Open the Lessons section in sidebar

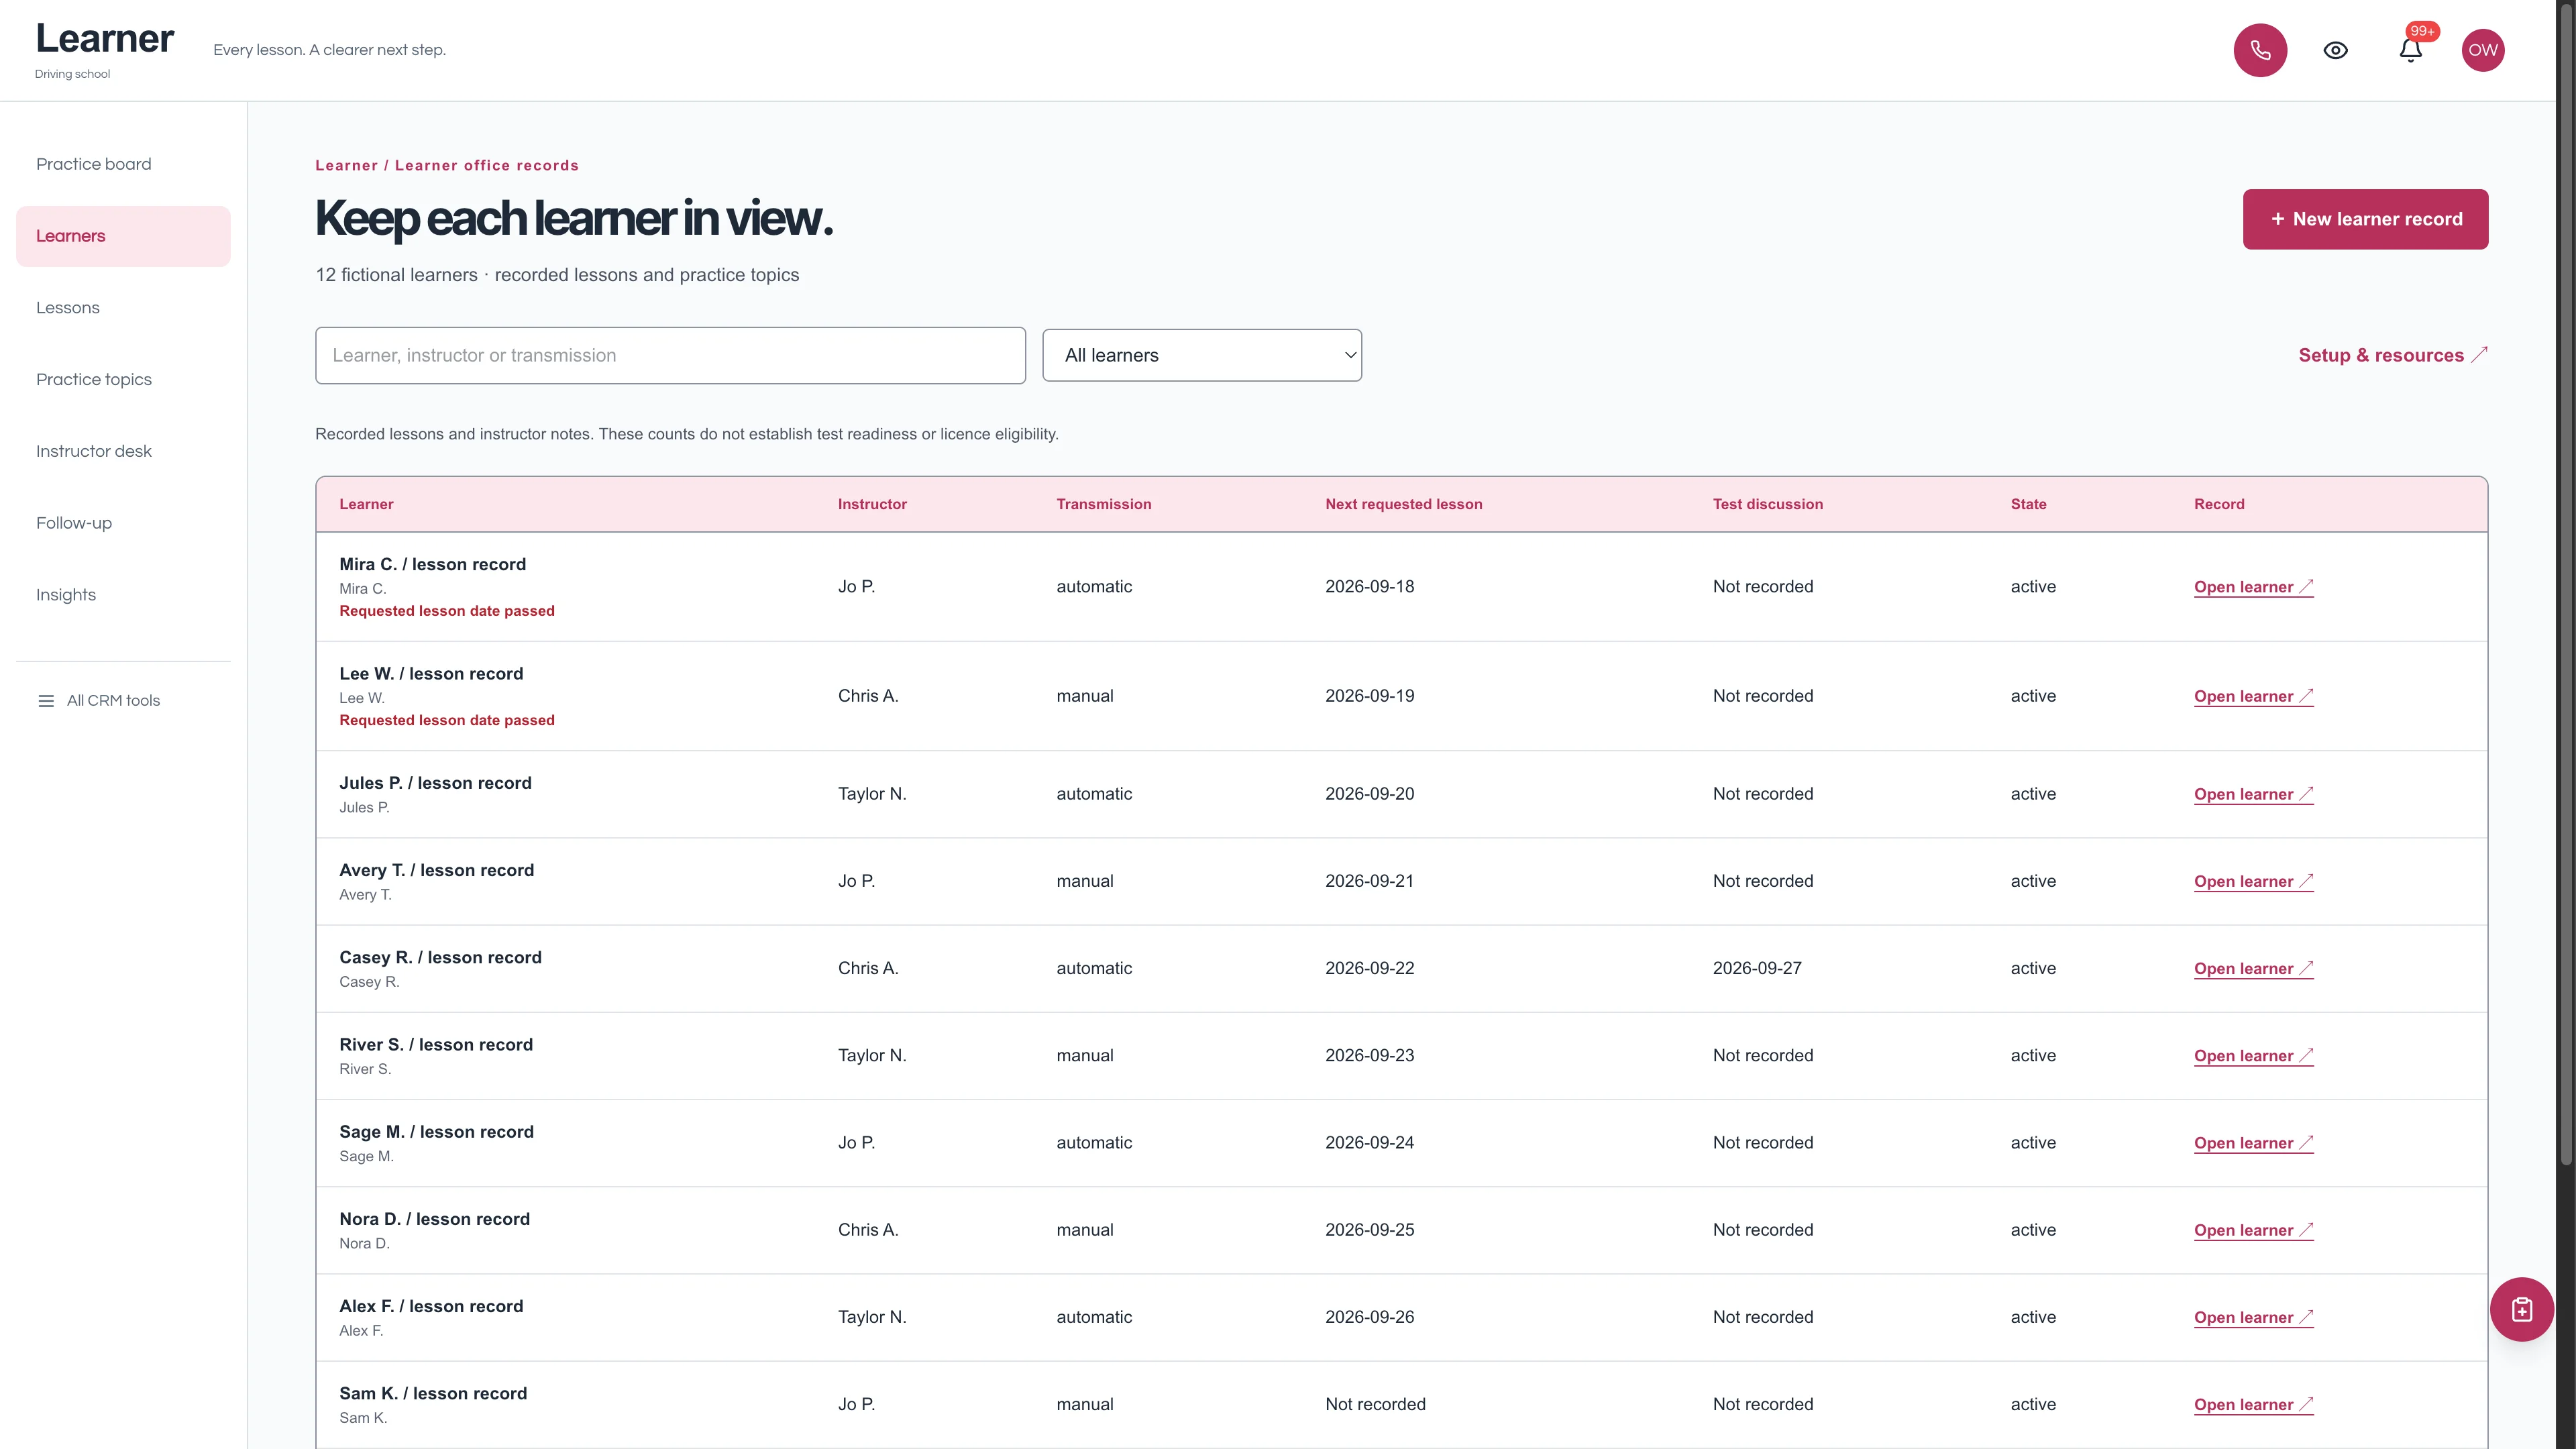[68, 308]
